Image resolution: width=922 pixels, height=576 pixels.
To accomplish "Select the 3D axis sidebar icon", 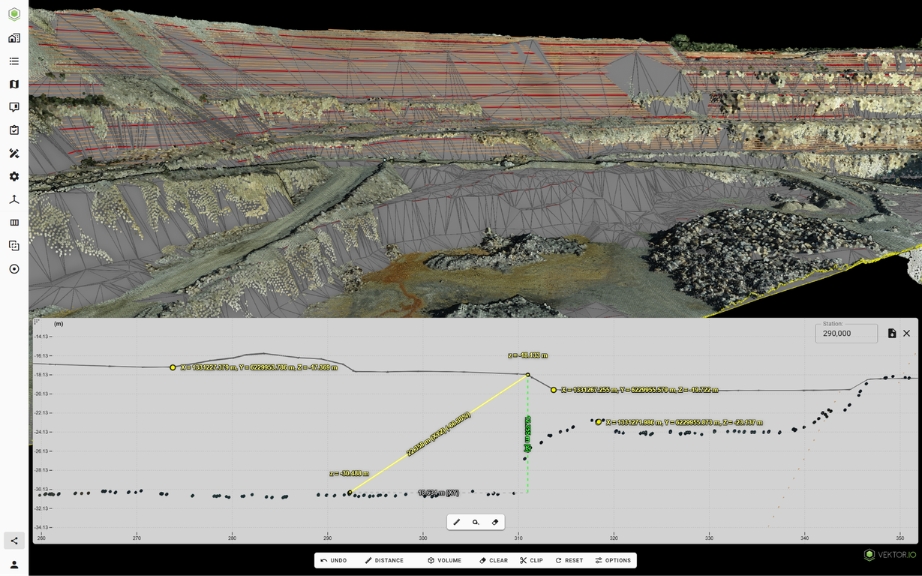I will [14, 199].
